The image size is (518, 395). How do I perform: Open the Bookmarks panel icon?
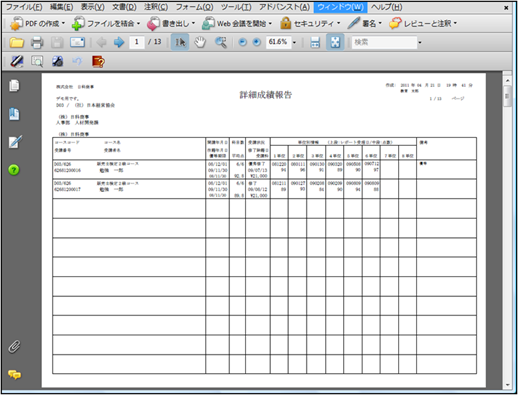pyautogui.click(x=14, y=114)
